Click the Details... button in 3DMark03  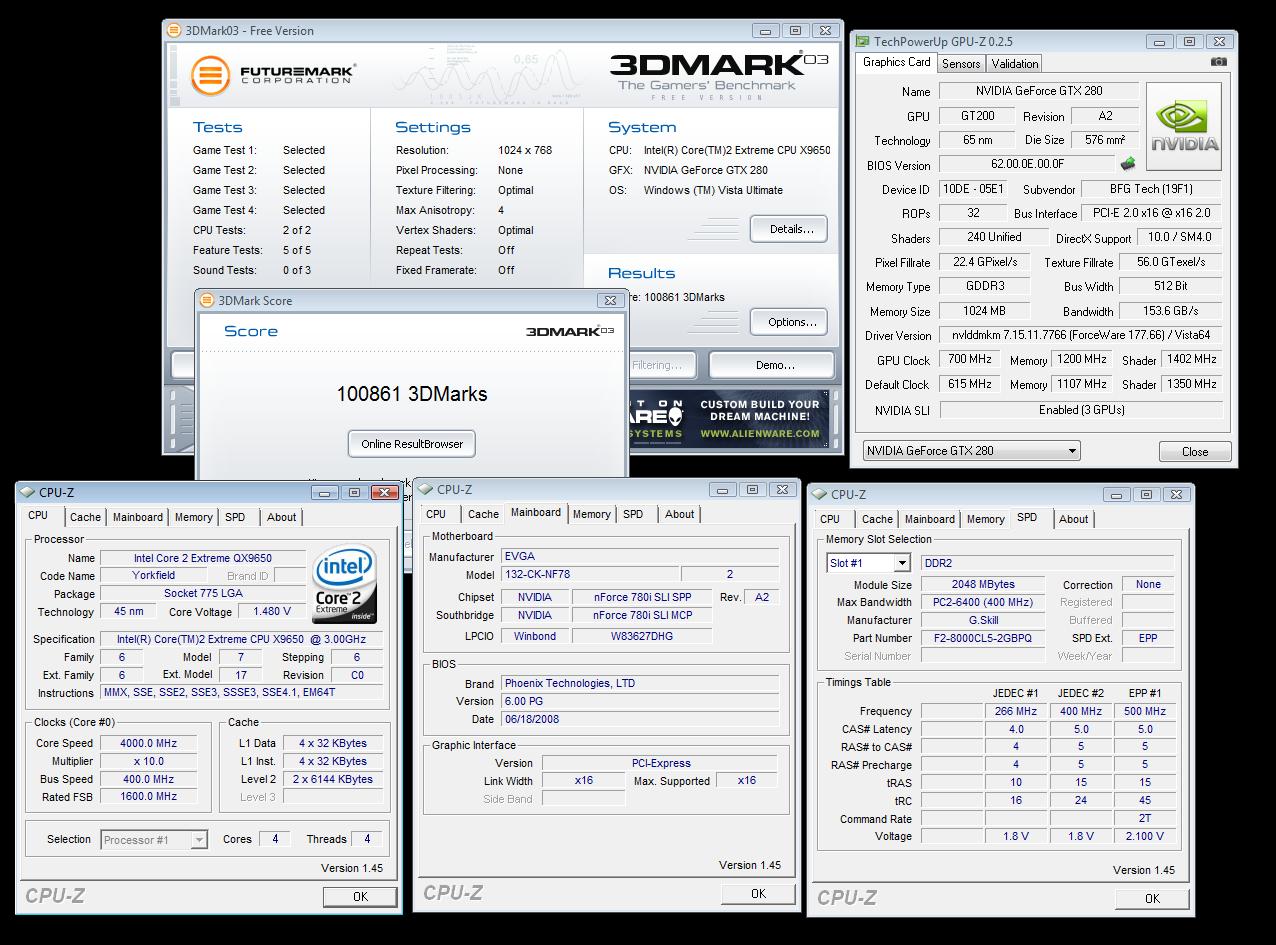pos(788,229)
